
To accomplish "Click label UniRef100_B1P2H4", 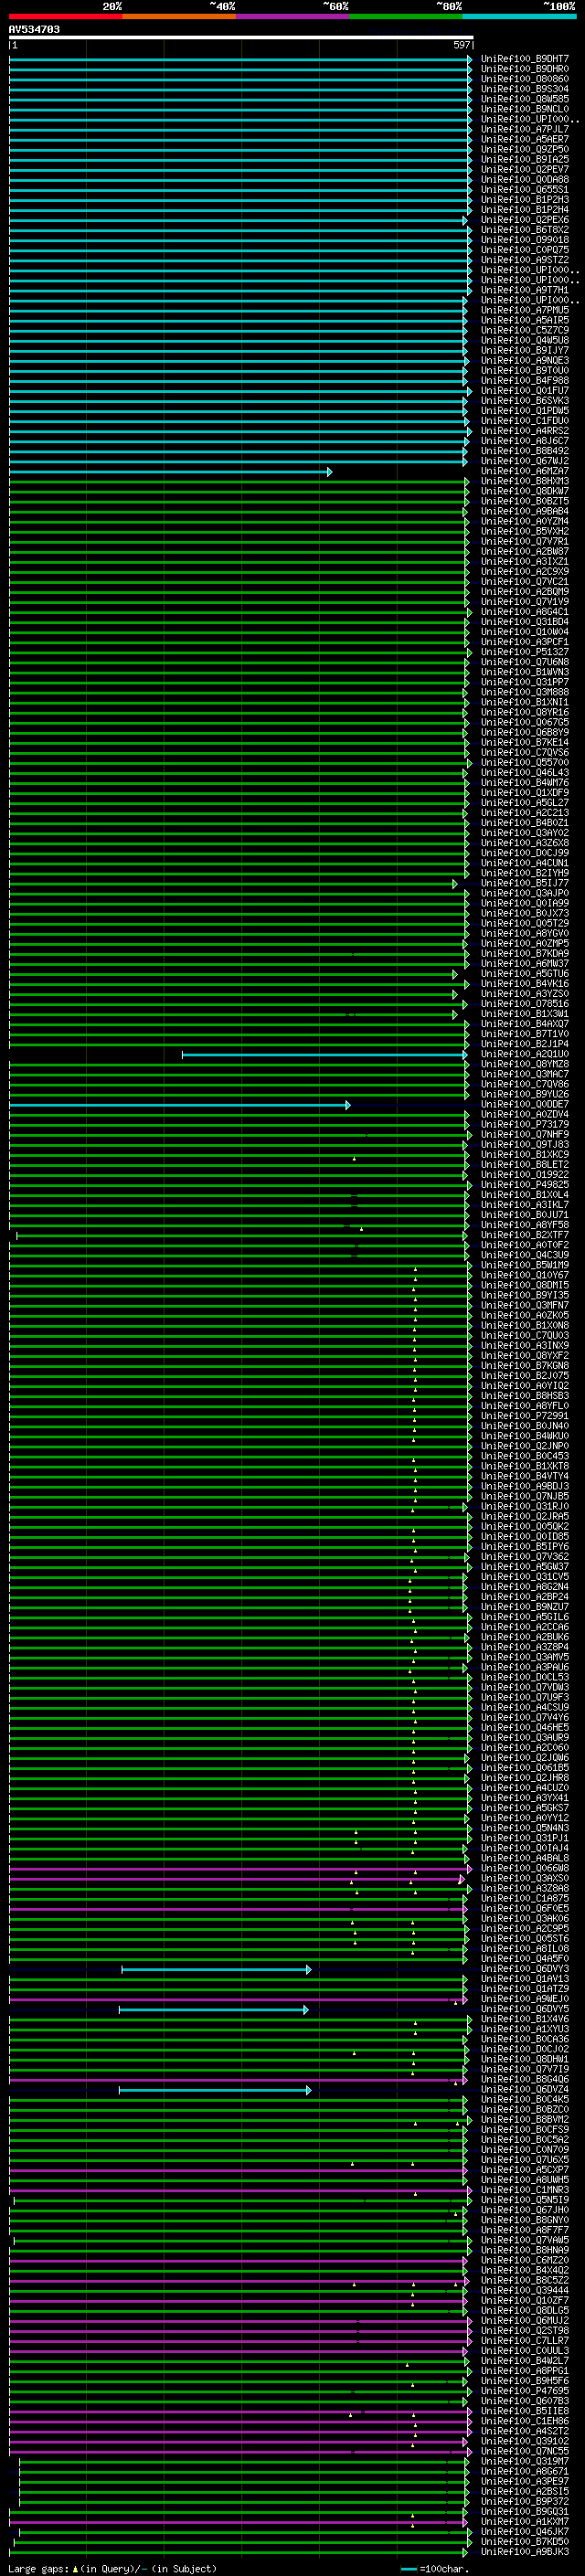I will pos(525,210).
